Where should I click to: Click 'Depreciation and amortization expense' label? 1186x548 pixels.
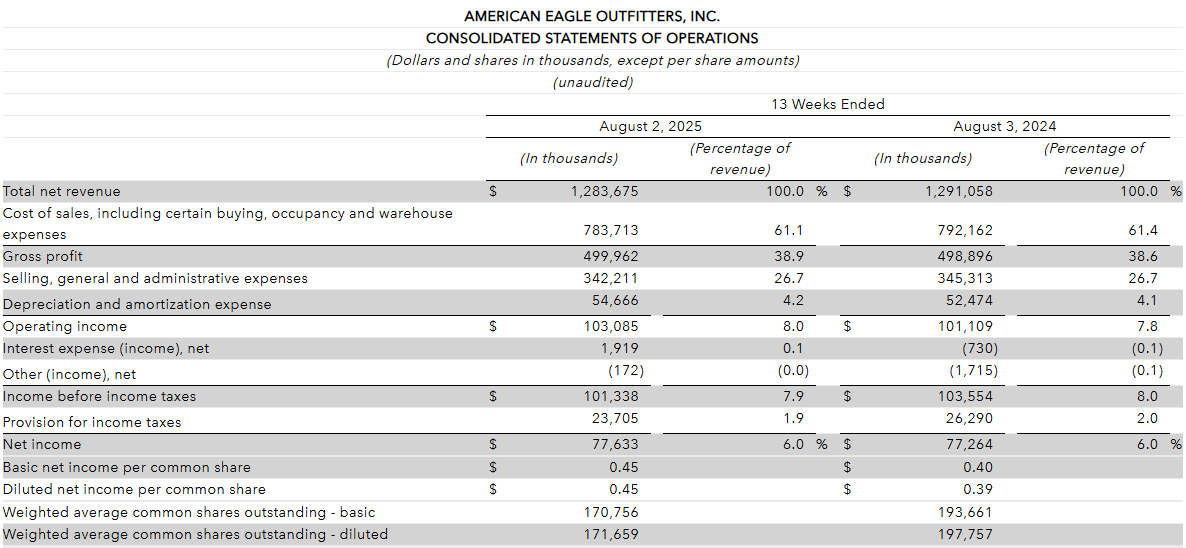point(137,304)
